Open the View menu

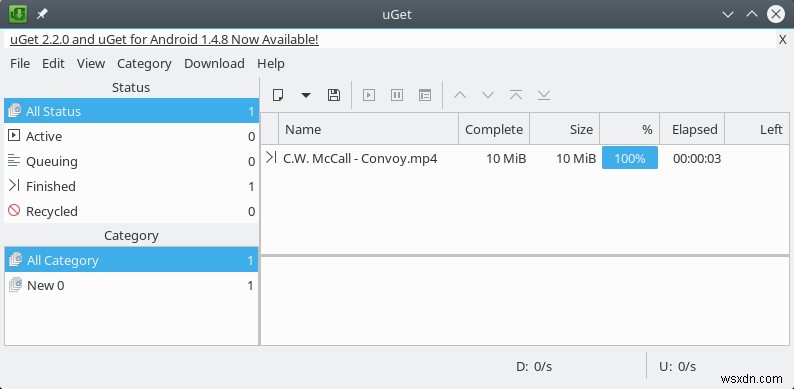(91, 63)
